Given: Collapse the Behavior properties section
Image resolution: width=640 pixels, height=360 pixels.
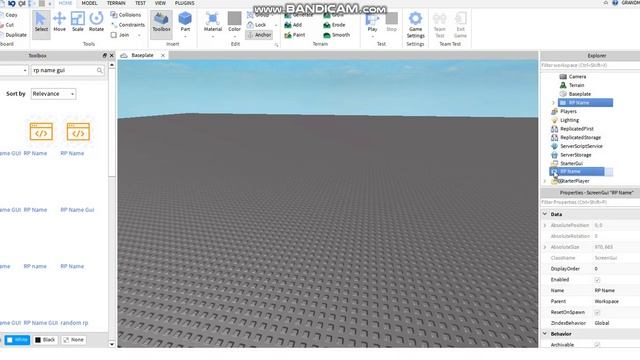Looking at the screenshot, I should (x=545, y=334).
